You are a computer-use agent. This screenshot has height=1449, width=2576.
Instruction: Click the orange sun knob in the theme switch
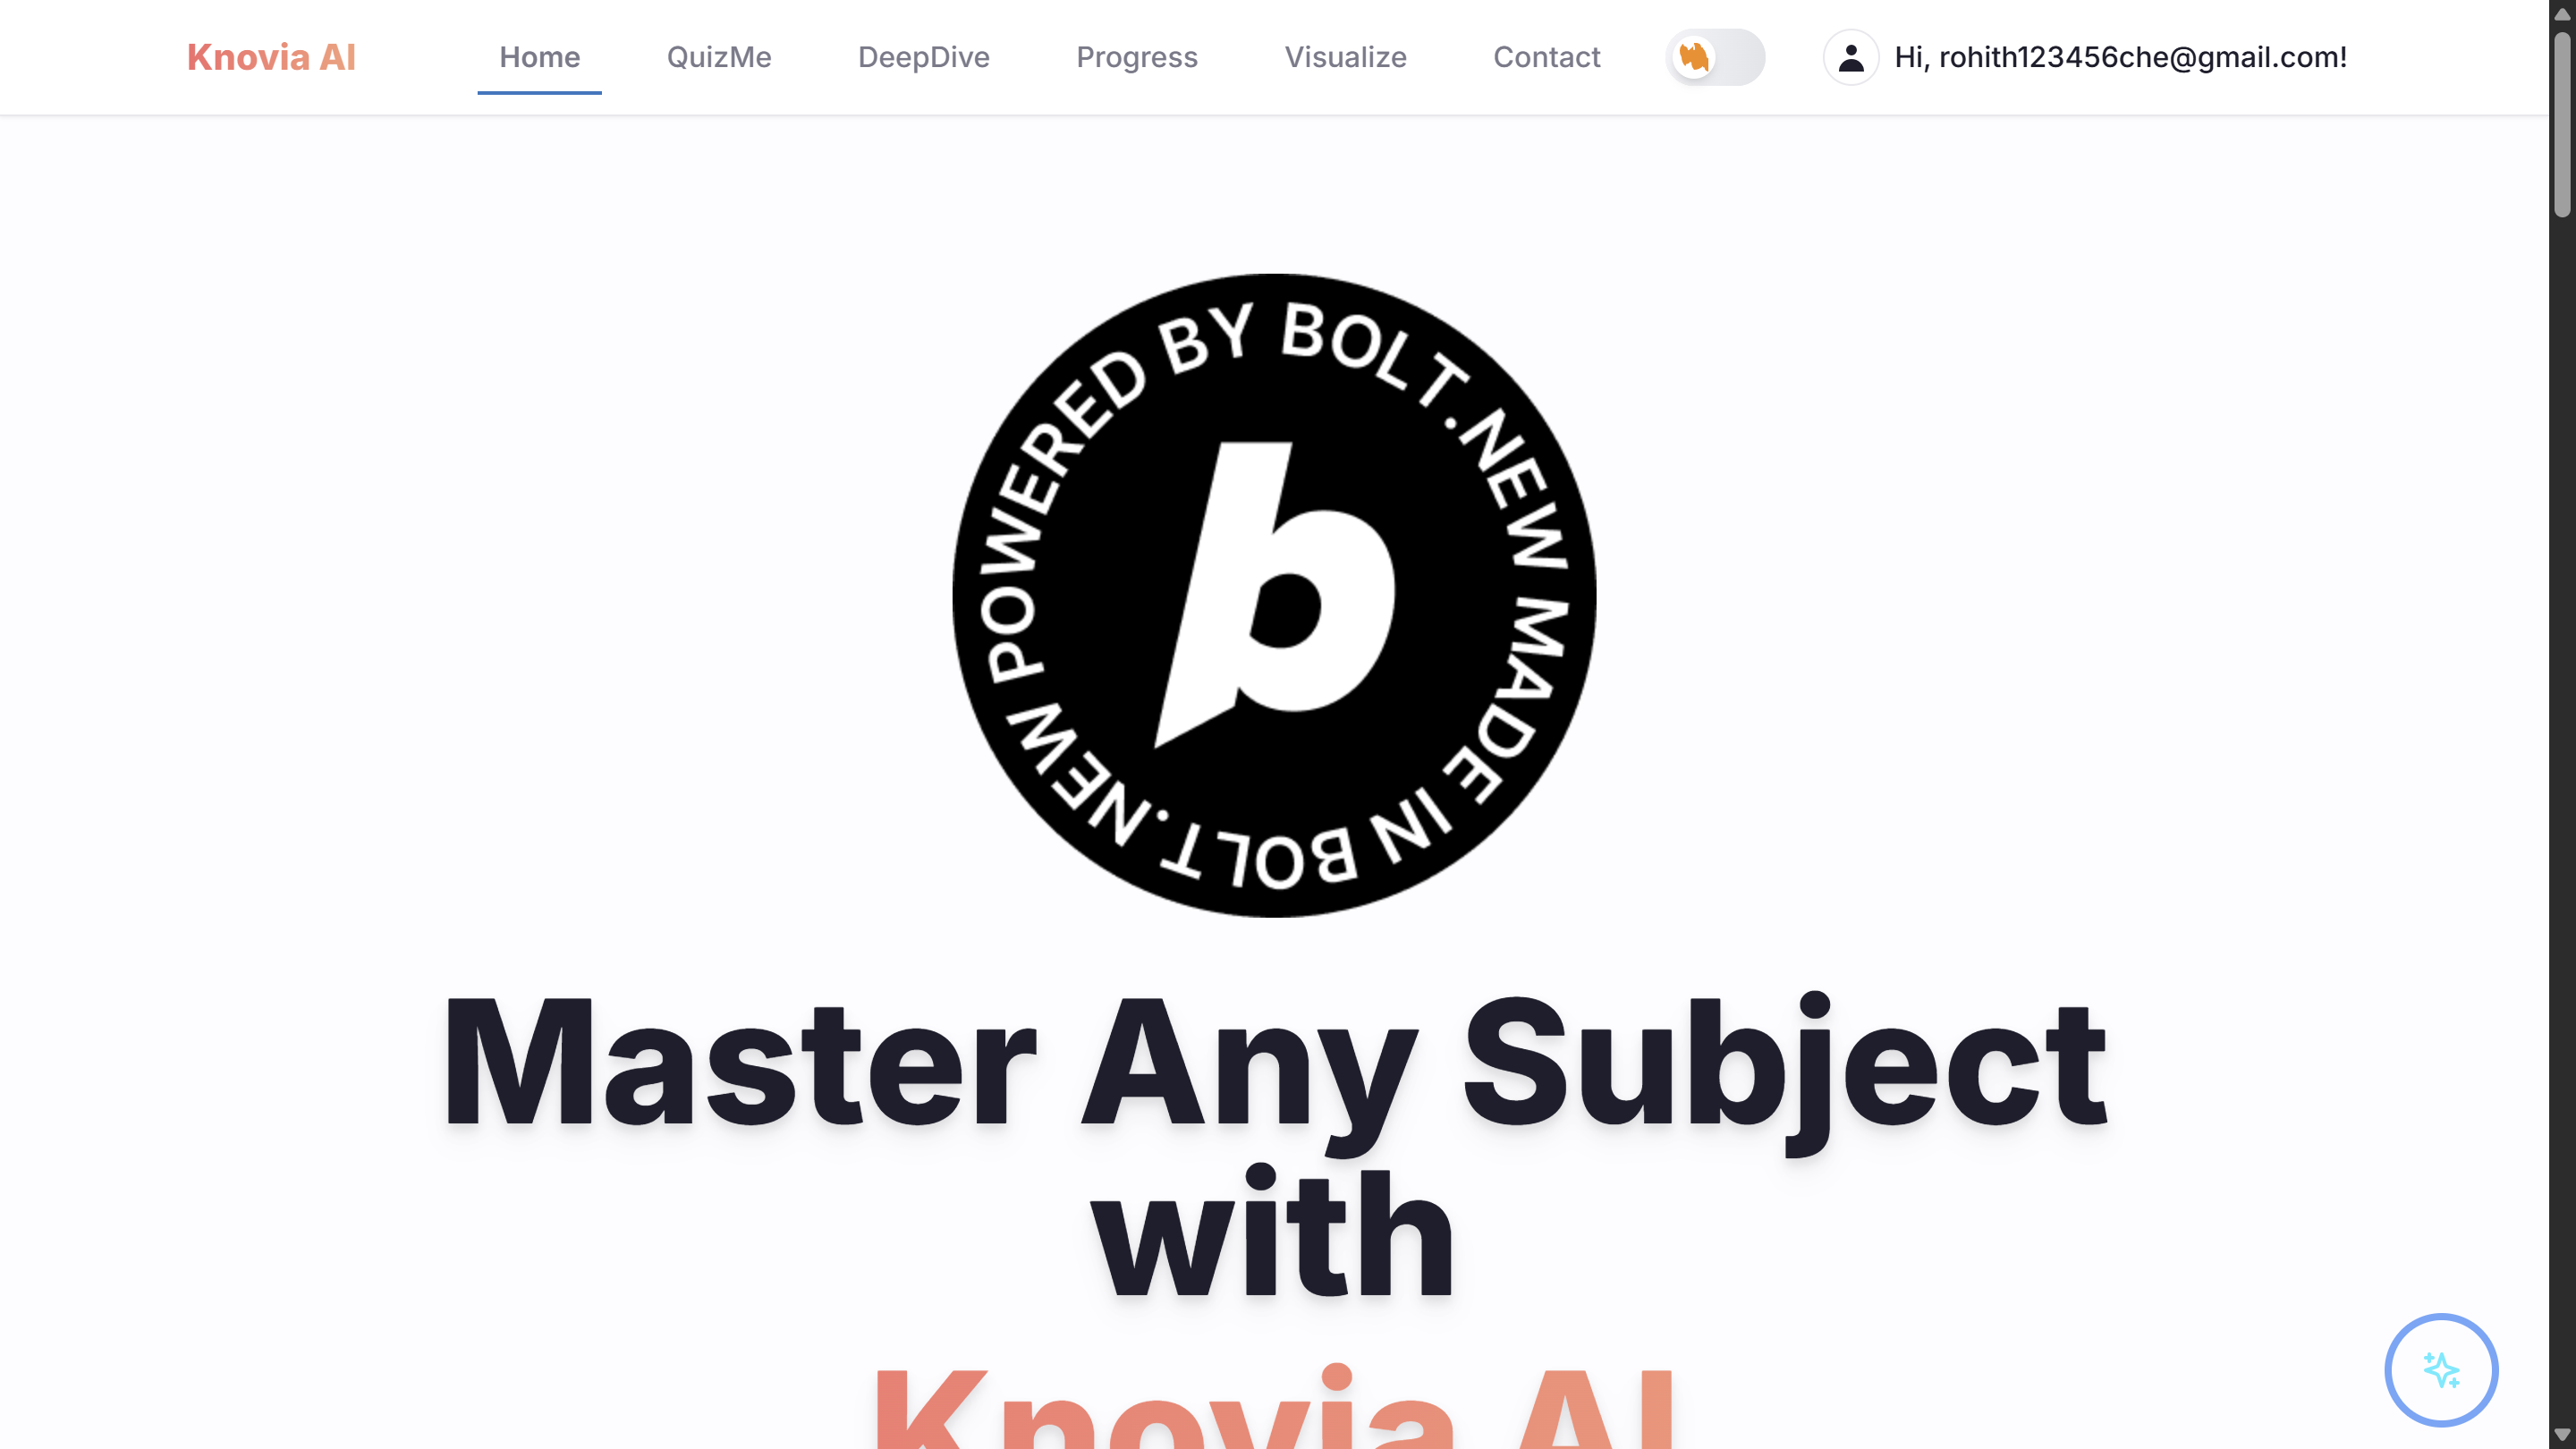(1694, 57)
